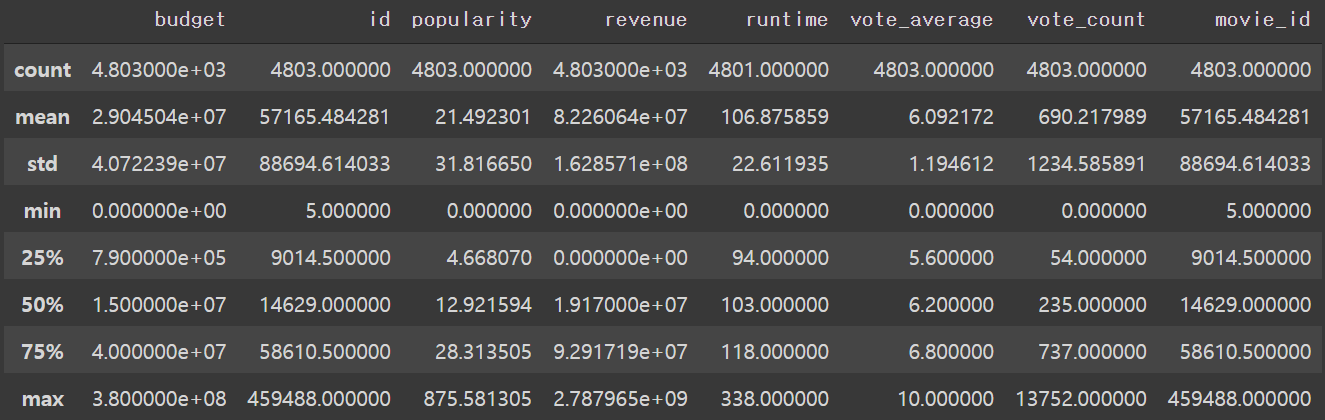Image resolution: width=1325 pixels, height=420 pixels.
Task: Select runtime median value 103.000000
Action: coord(775,305)
